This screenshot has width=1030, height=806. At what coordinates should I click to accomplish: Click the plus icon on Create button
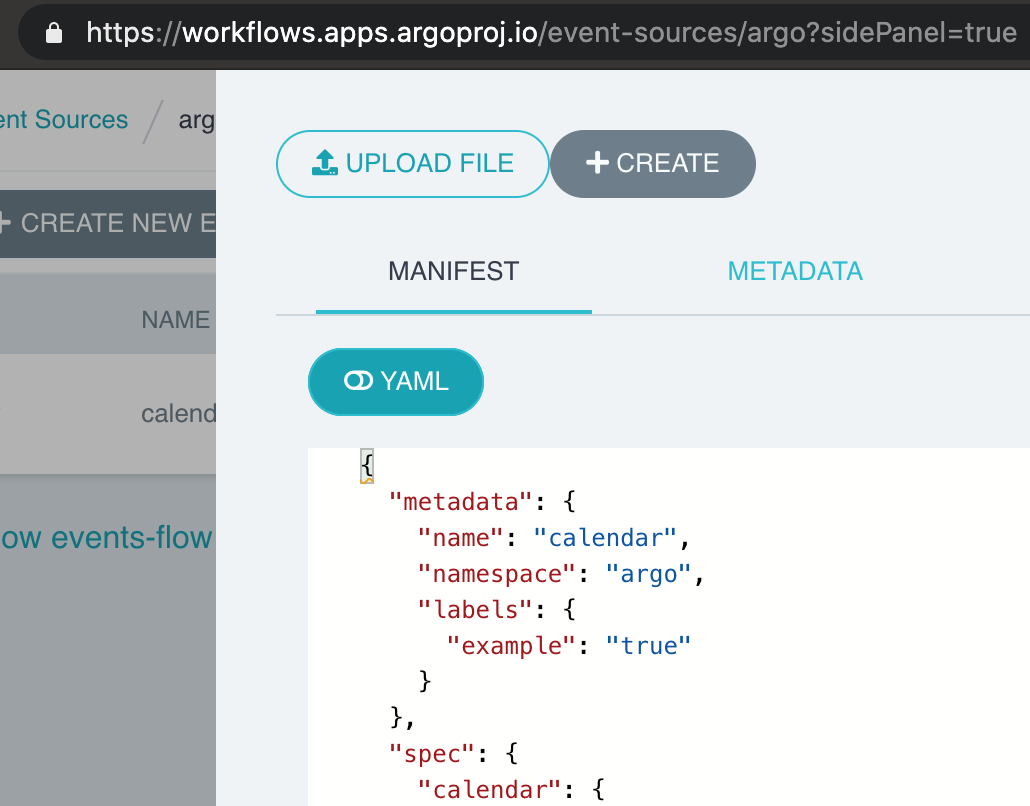tap(597, 162)
